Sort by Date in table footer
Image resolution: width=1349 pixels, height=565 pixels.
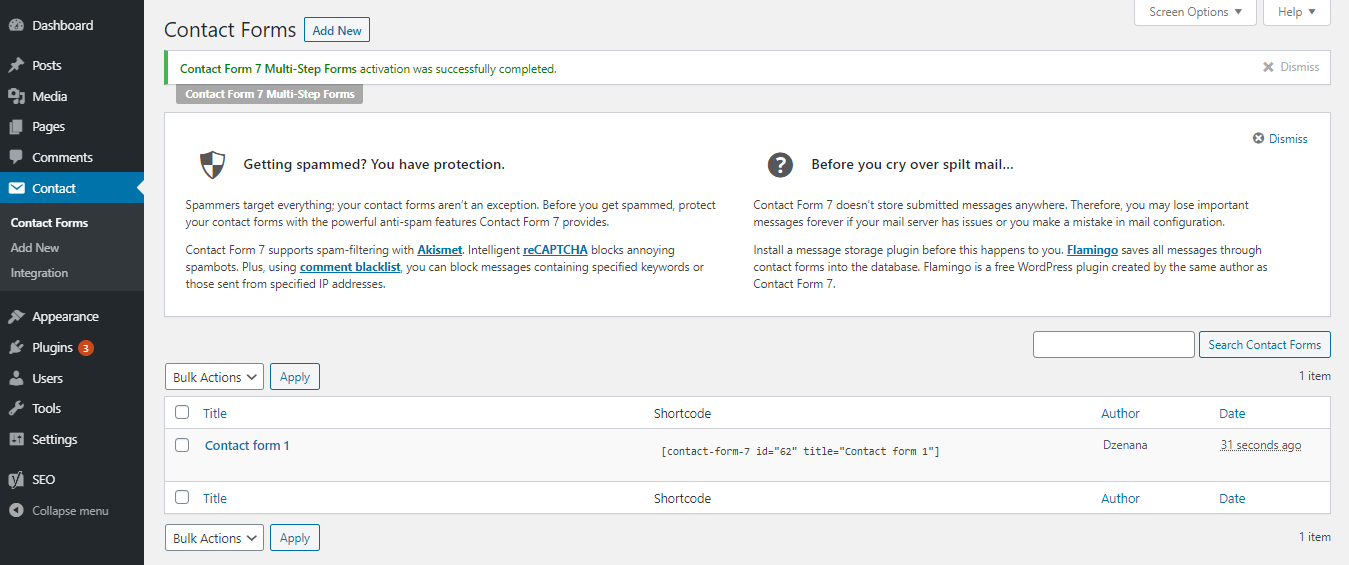1232,498
